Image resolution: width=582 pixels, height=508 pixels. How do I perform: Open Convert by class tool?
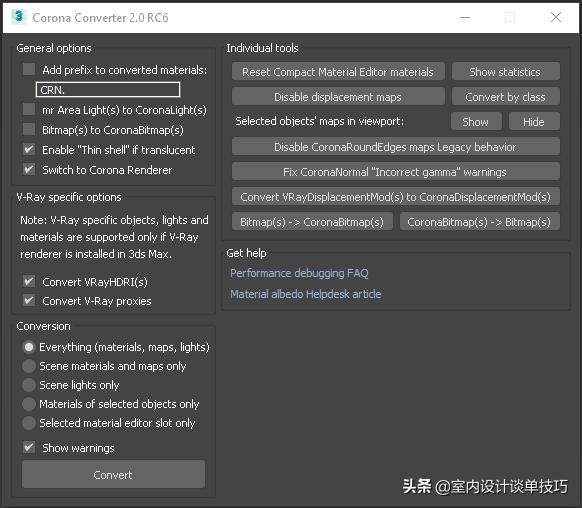[x=506, y=96]
